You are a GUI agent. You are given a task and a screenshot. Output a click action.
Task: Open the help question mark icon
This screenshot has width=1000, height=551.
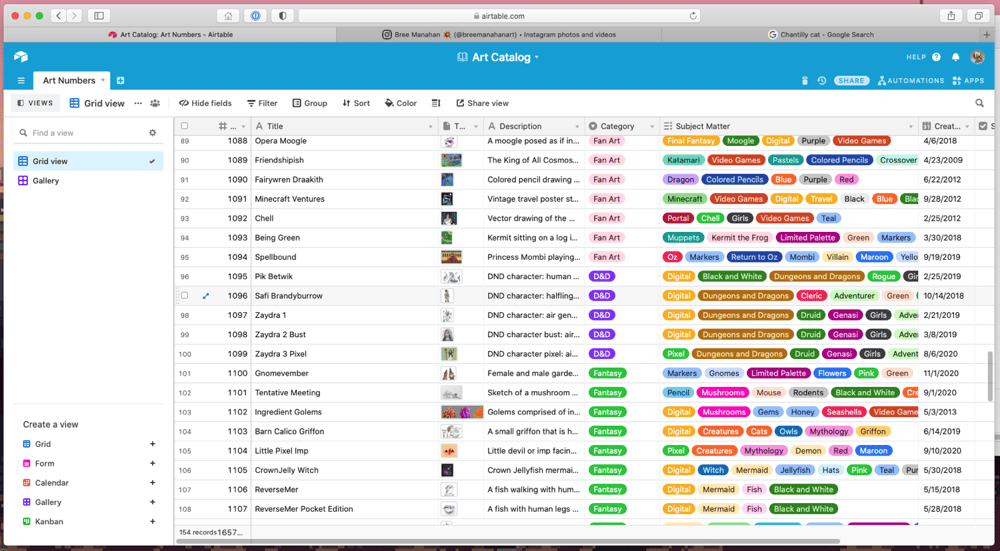click(936, 57)
